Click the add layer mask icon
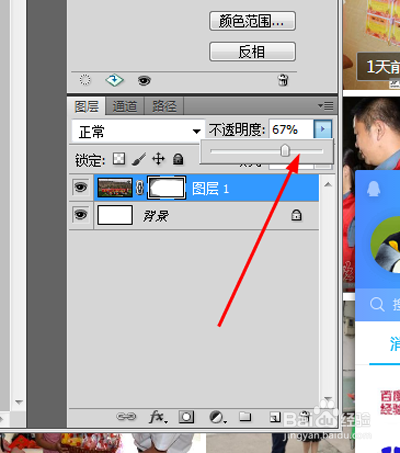Viewport: 400px width, 453px height. click(186, 417)
